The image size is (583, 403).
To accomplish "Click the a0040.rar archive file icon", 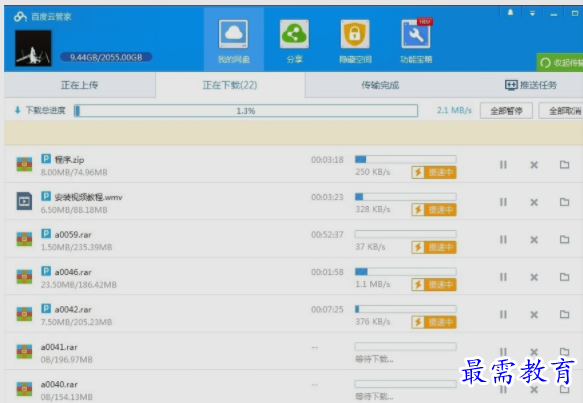I will click(x=24, y=389).
